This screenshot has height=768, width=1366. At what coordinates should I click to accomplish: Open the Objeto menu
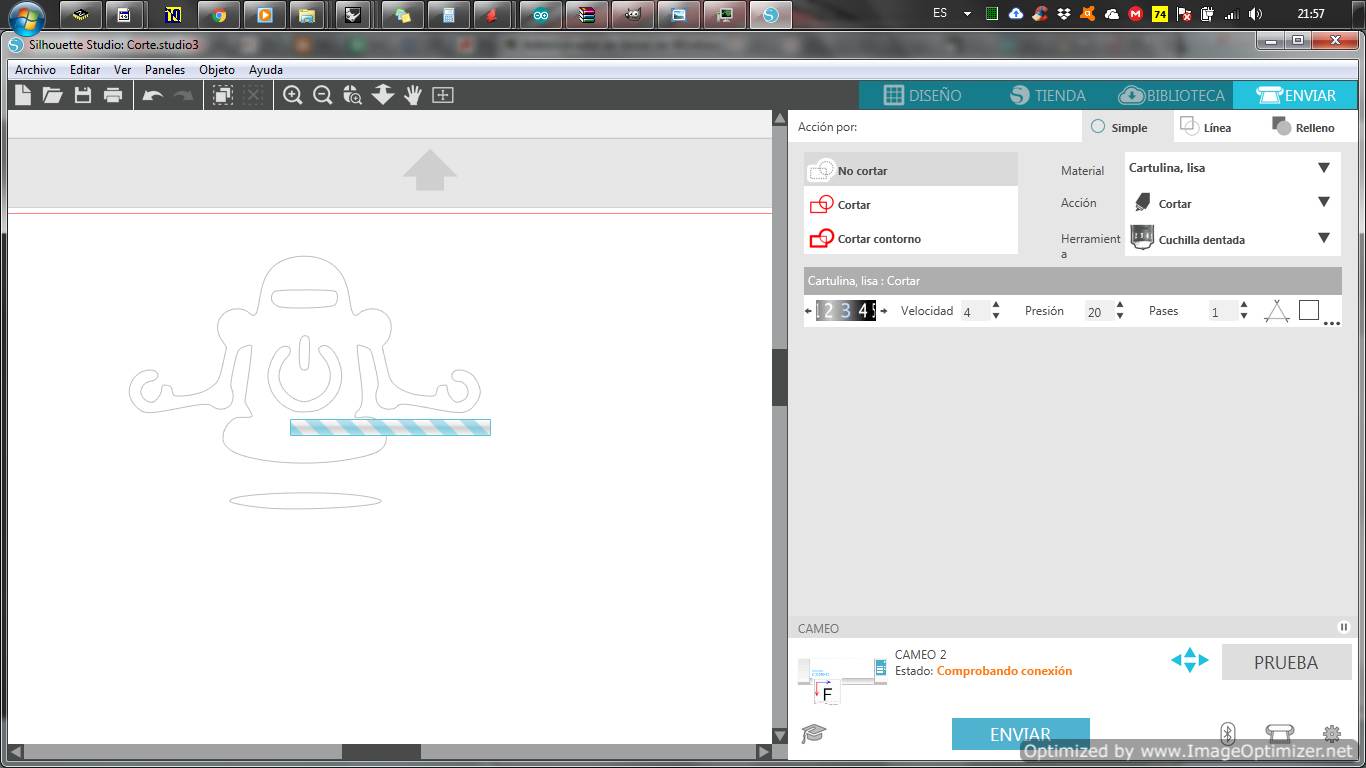point(217,70)
